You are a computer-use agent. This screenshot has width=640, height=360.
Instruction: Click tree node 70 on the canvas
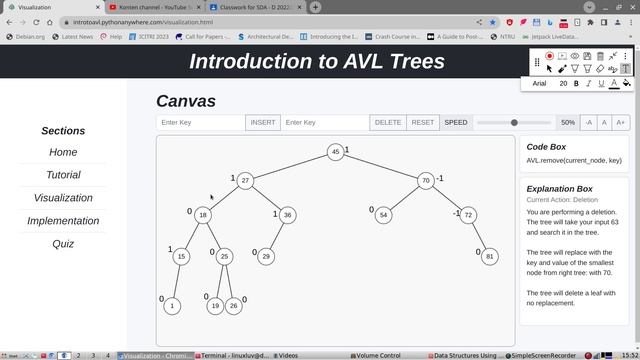tap(426, 180)
